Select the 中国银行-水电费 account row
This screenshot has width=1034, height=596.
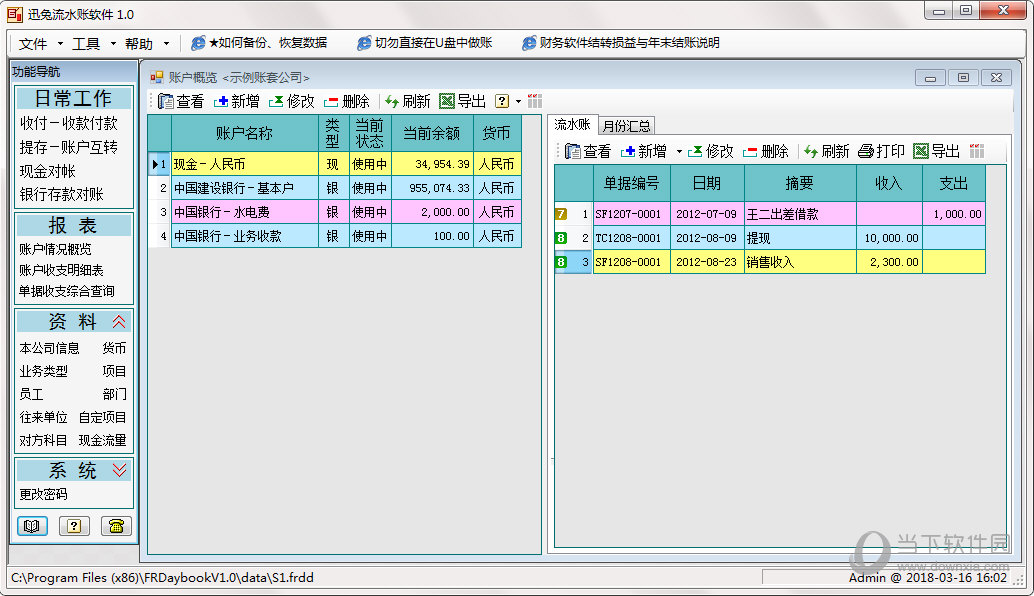(x=335, y=212)
